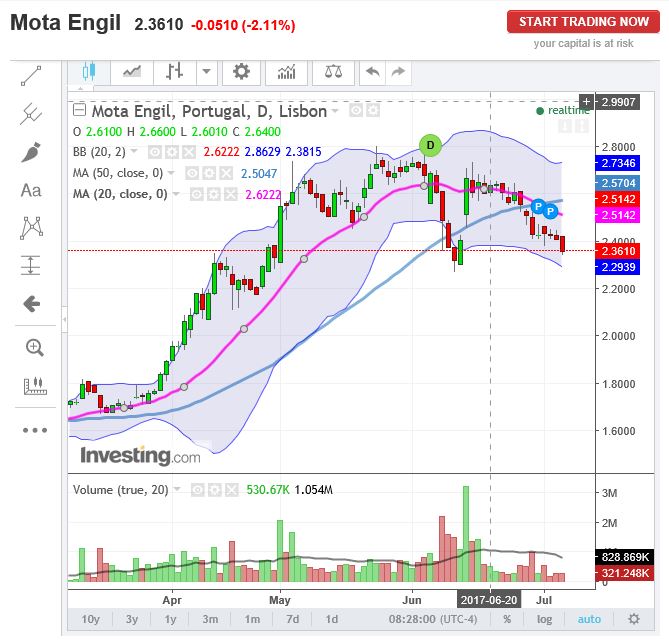Toggle log scale mode
Screen dimensions: 669x643
(x=544, y=619)
